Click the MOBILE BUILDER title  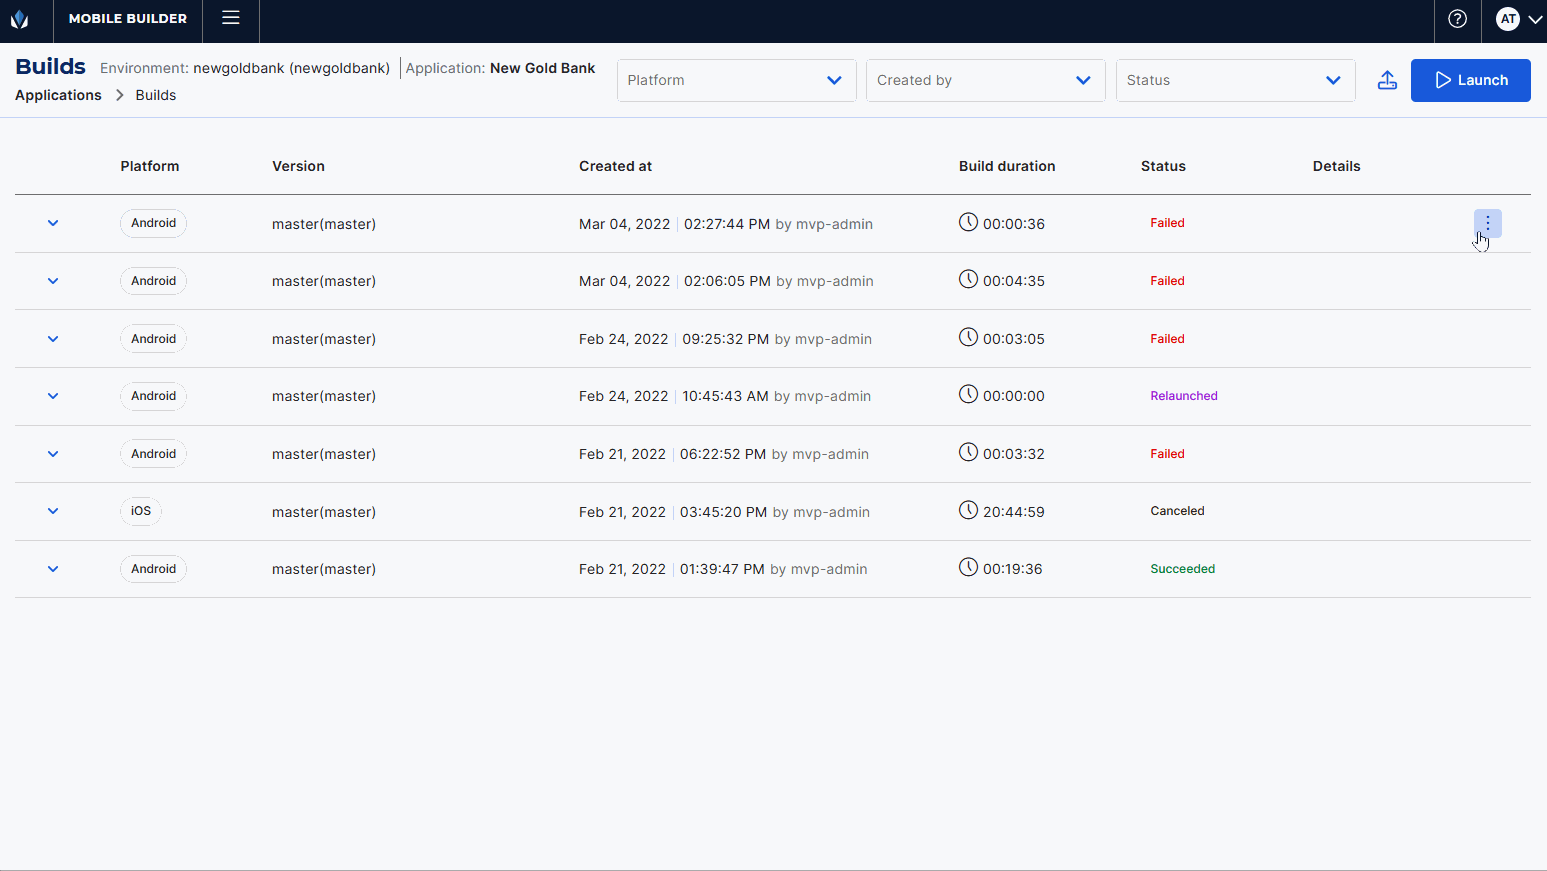pos(128,19)
